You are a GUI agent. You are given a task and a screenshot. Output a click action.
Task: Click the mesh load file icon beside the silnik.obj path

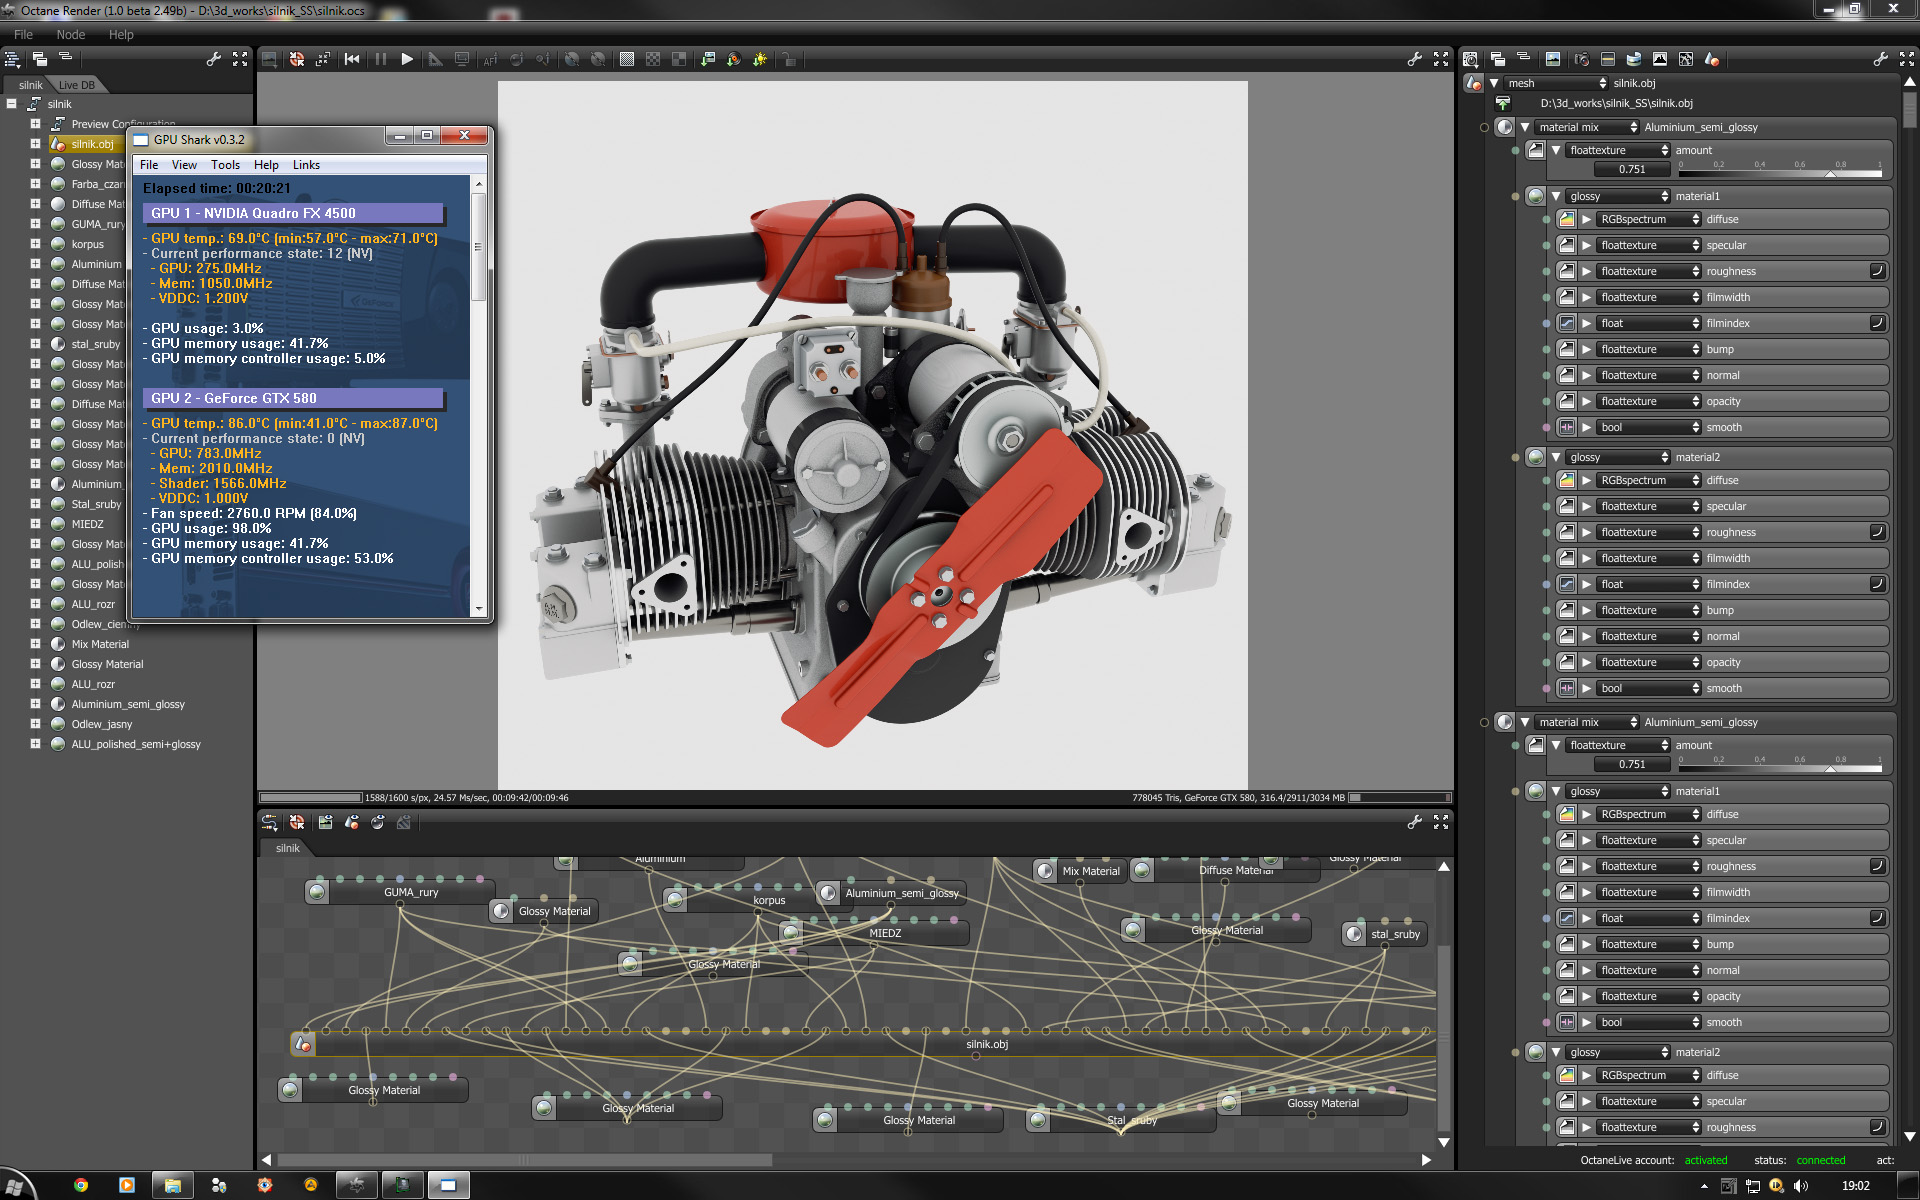[1503, 104]
